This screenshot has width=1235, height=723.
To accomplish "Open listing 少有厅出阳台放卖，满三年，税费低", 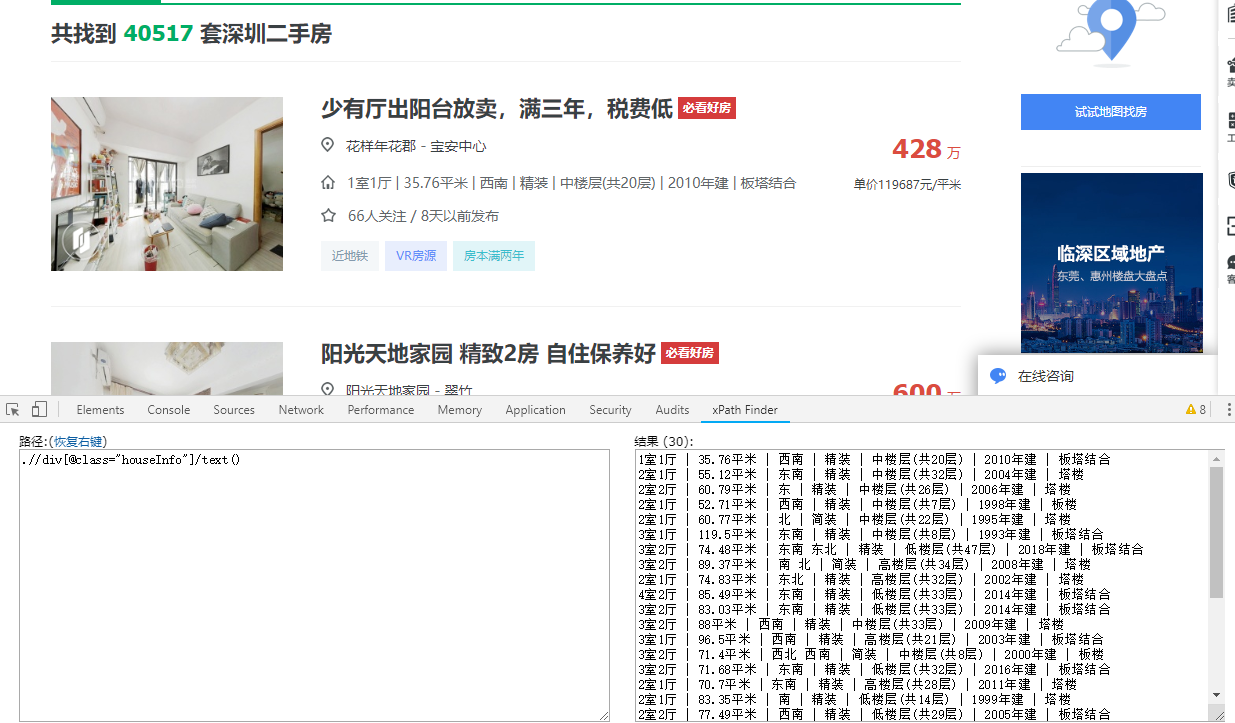I will point(497,109).
